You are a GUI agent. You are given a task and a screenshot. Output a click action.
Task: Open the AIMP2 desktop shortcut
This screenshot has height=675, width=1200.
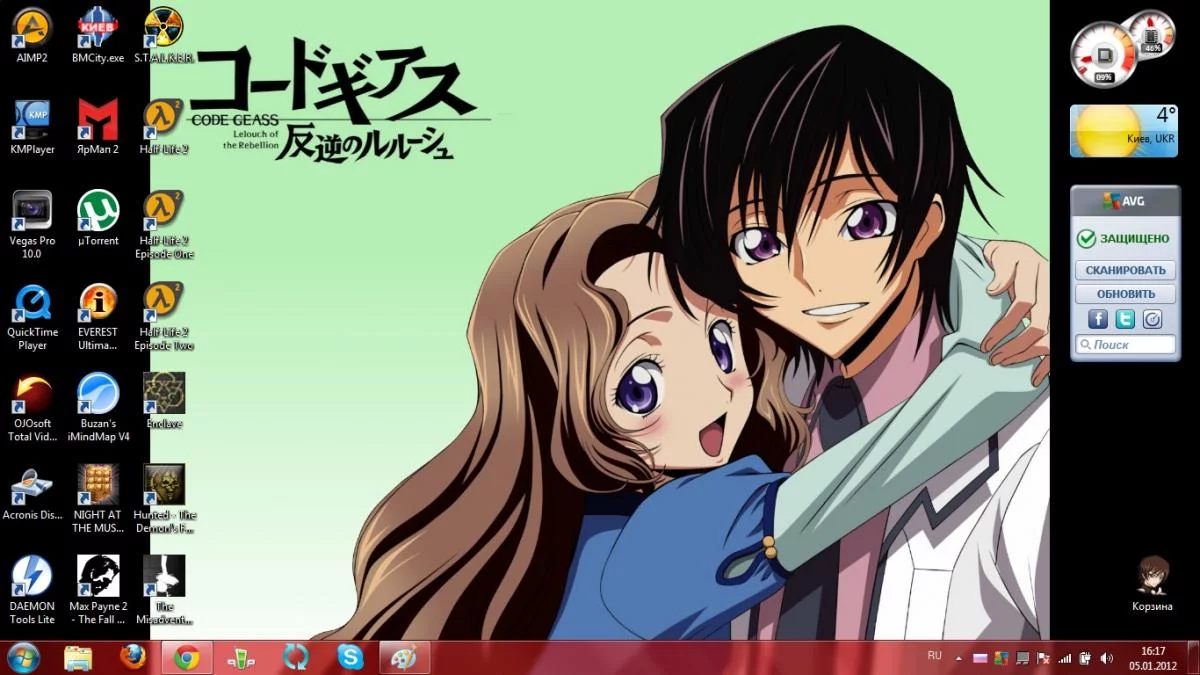pyautogui.click(x=32, y=36)
